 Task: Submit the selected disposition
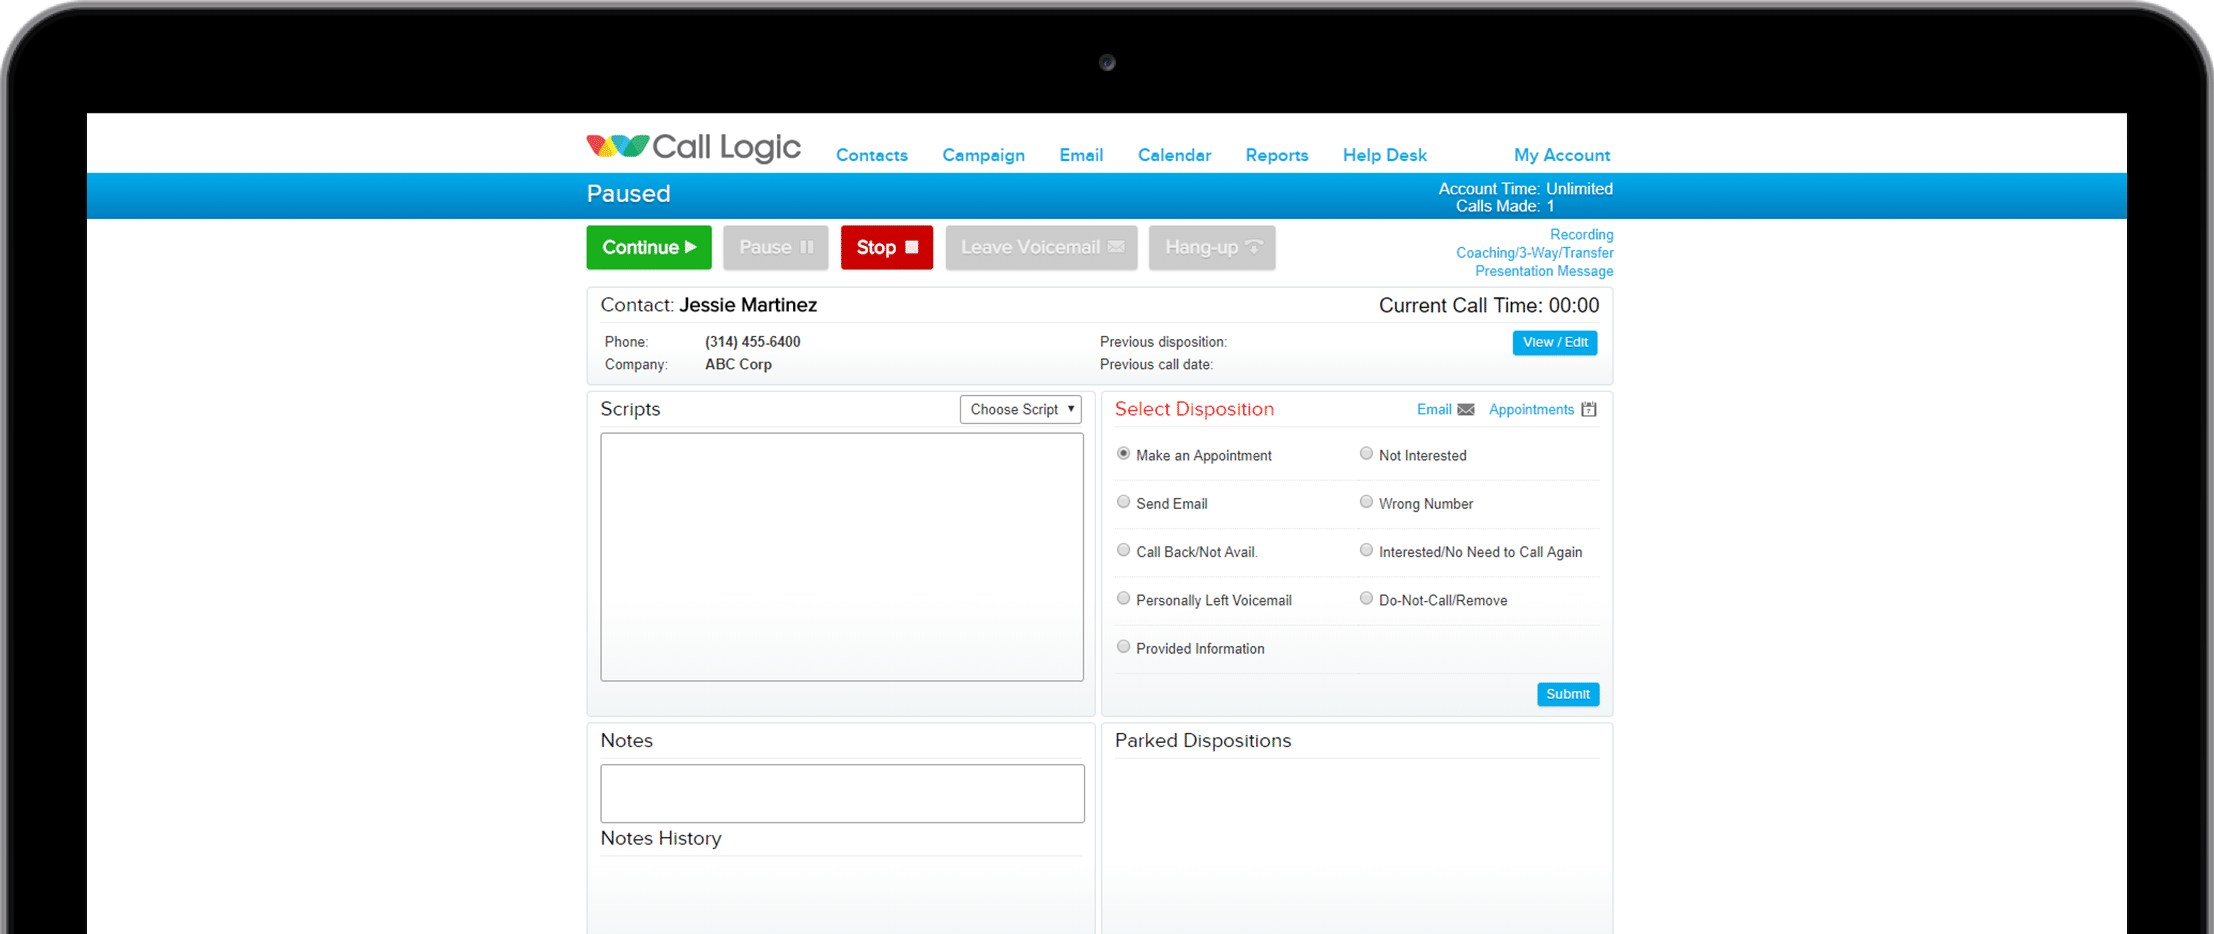1567,695
